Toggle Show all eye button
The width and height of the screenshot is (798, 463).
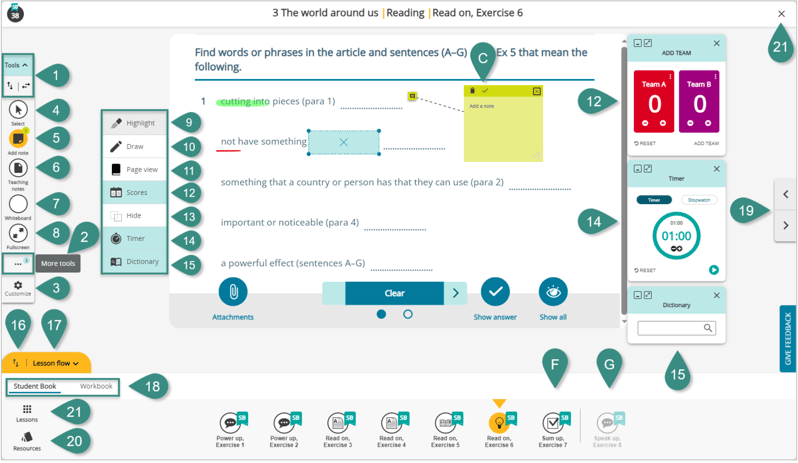click(x=553, y=292)
